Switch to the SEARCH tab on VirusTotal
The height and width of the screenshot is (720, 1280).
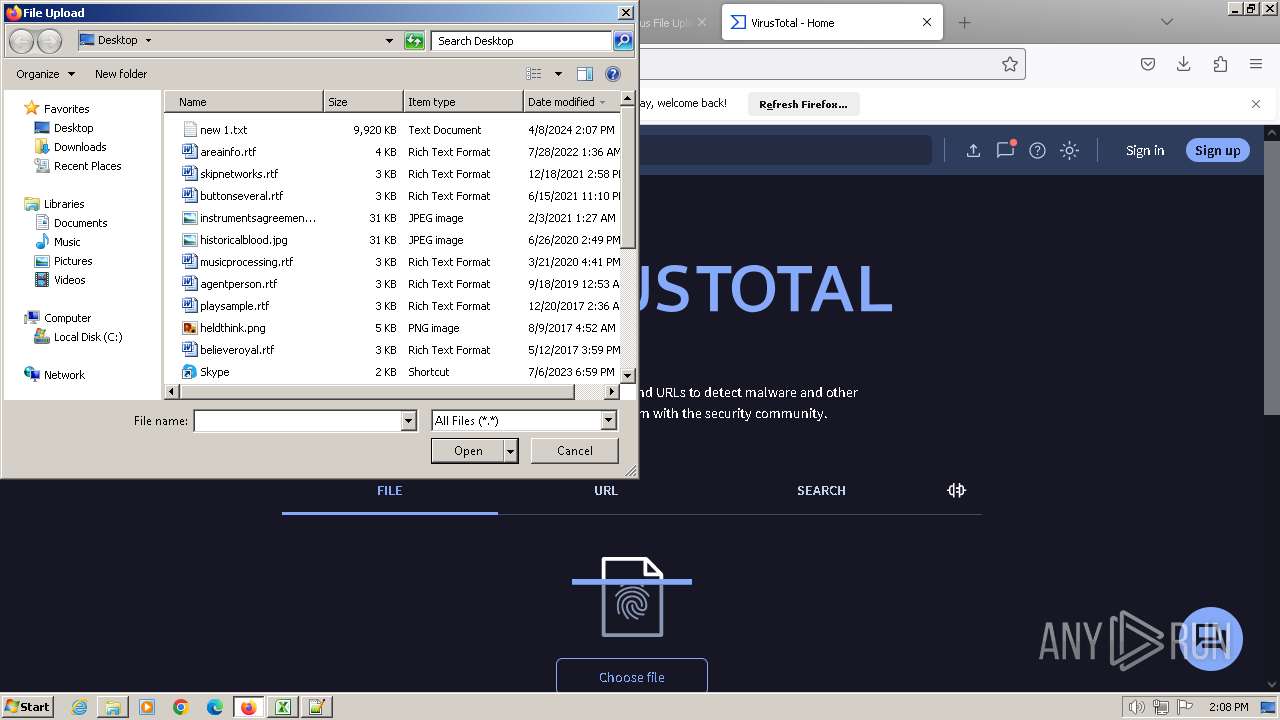coord(821,490)
